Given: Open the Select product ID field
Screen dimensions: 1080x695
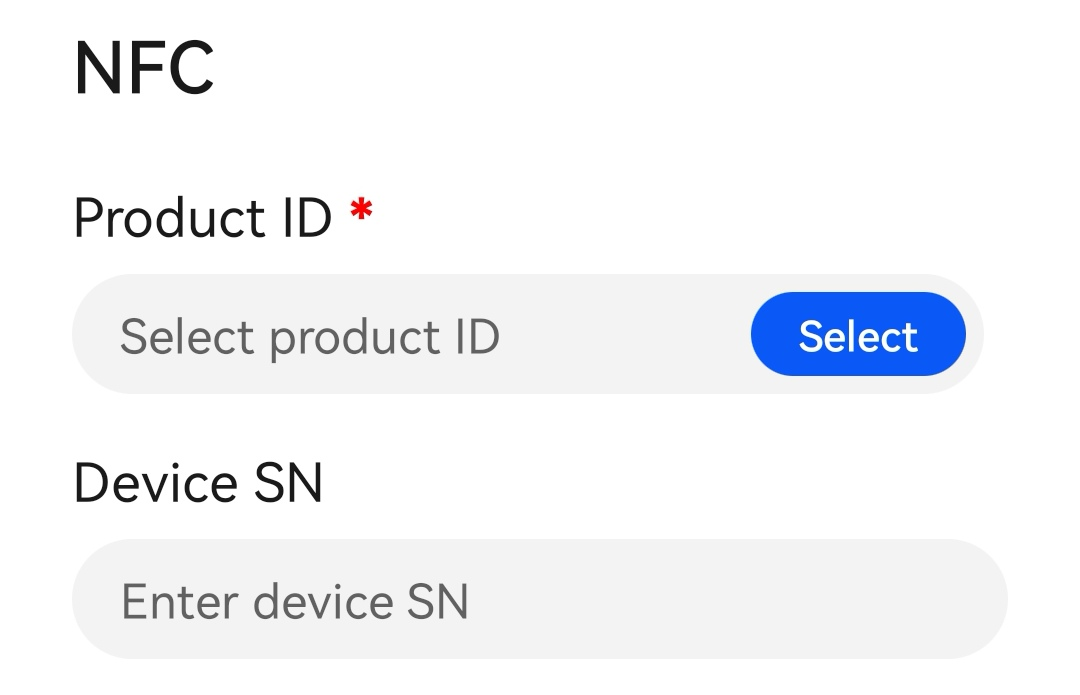Looking at the screenshot, I should pos(528,334).
